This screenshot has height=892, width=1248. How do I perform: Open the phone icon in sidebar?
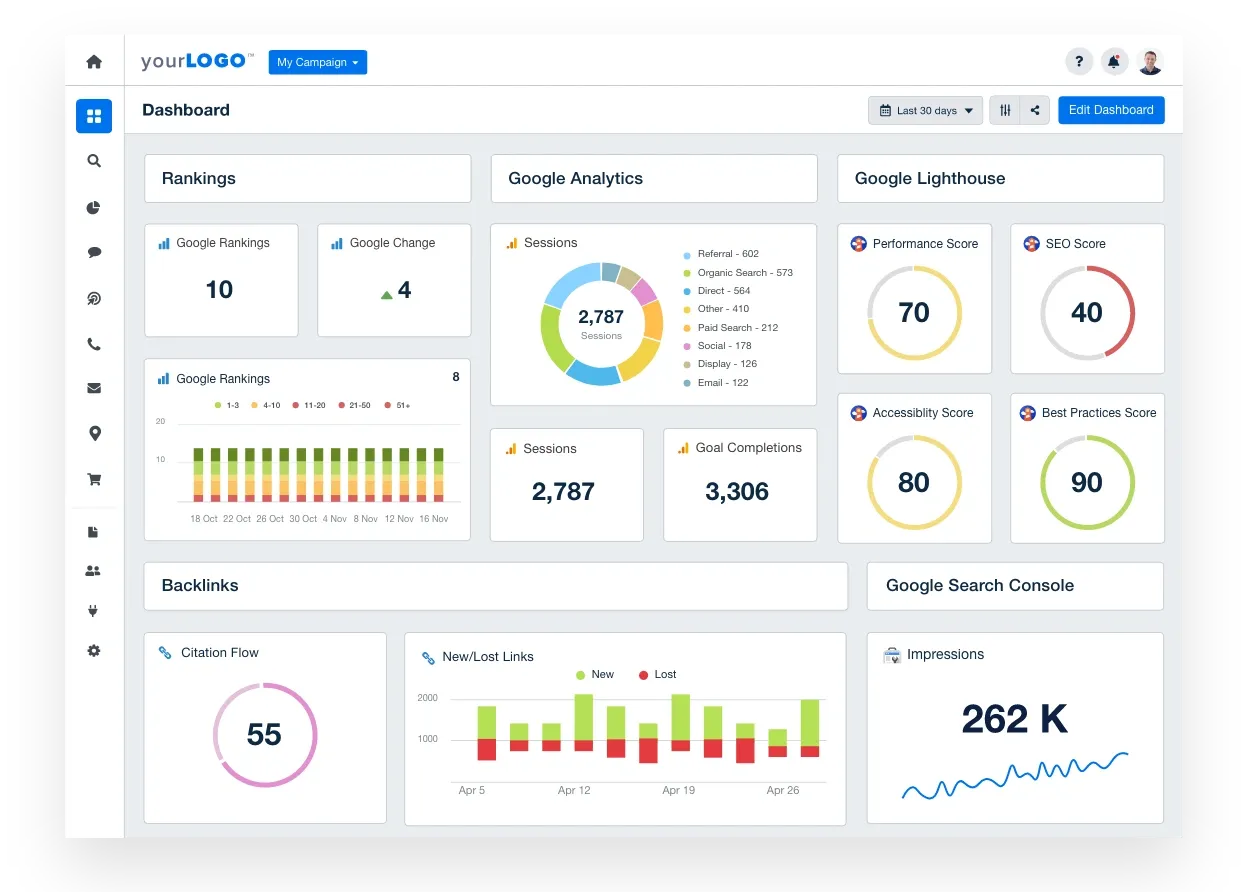(x=94, y=345)
